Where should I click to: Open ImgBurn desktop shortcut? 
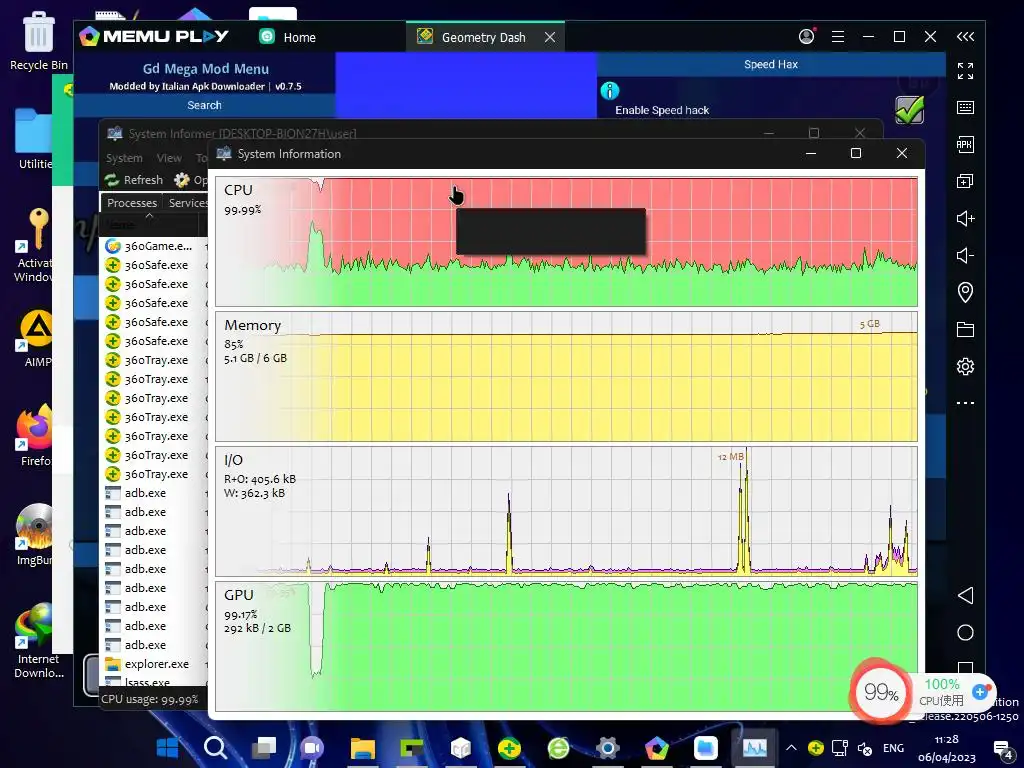pos(35,534)
